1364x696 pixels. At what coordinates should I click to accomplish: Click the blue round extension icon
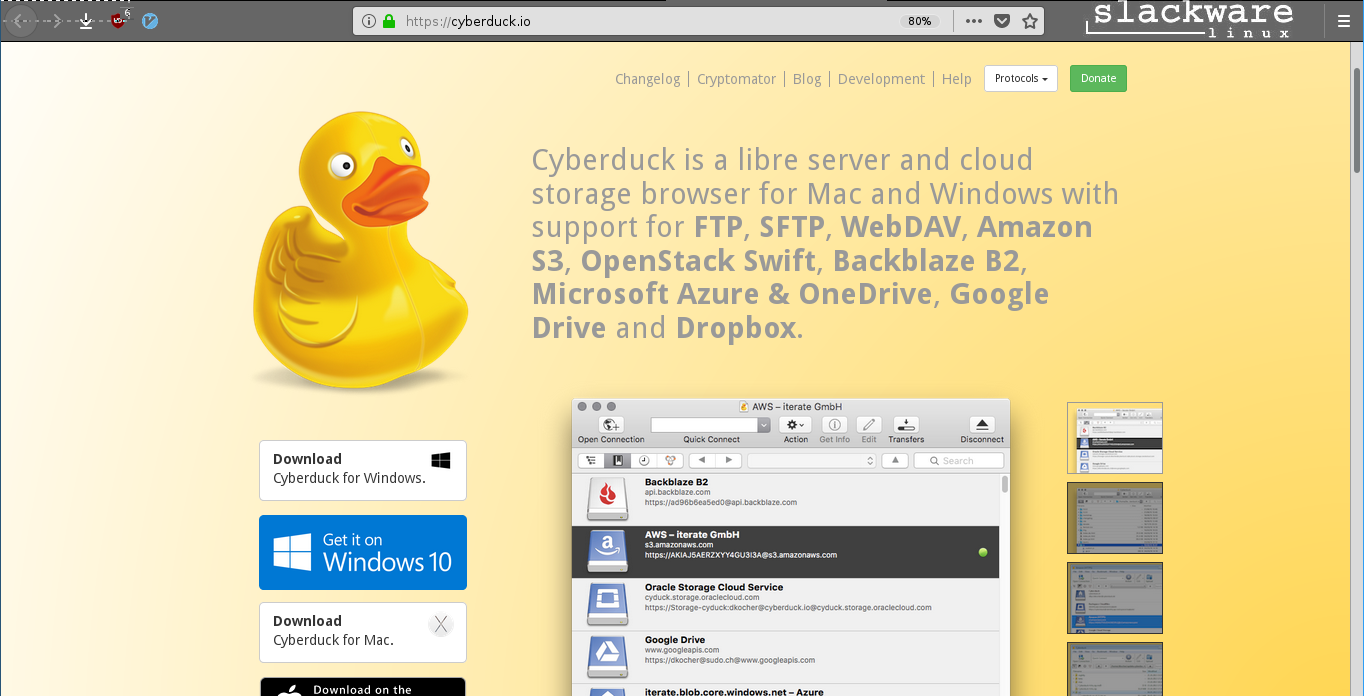click(x=150, y=21)
